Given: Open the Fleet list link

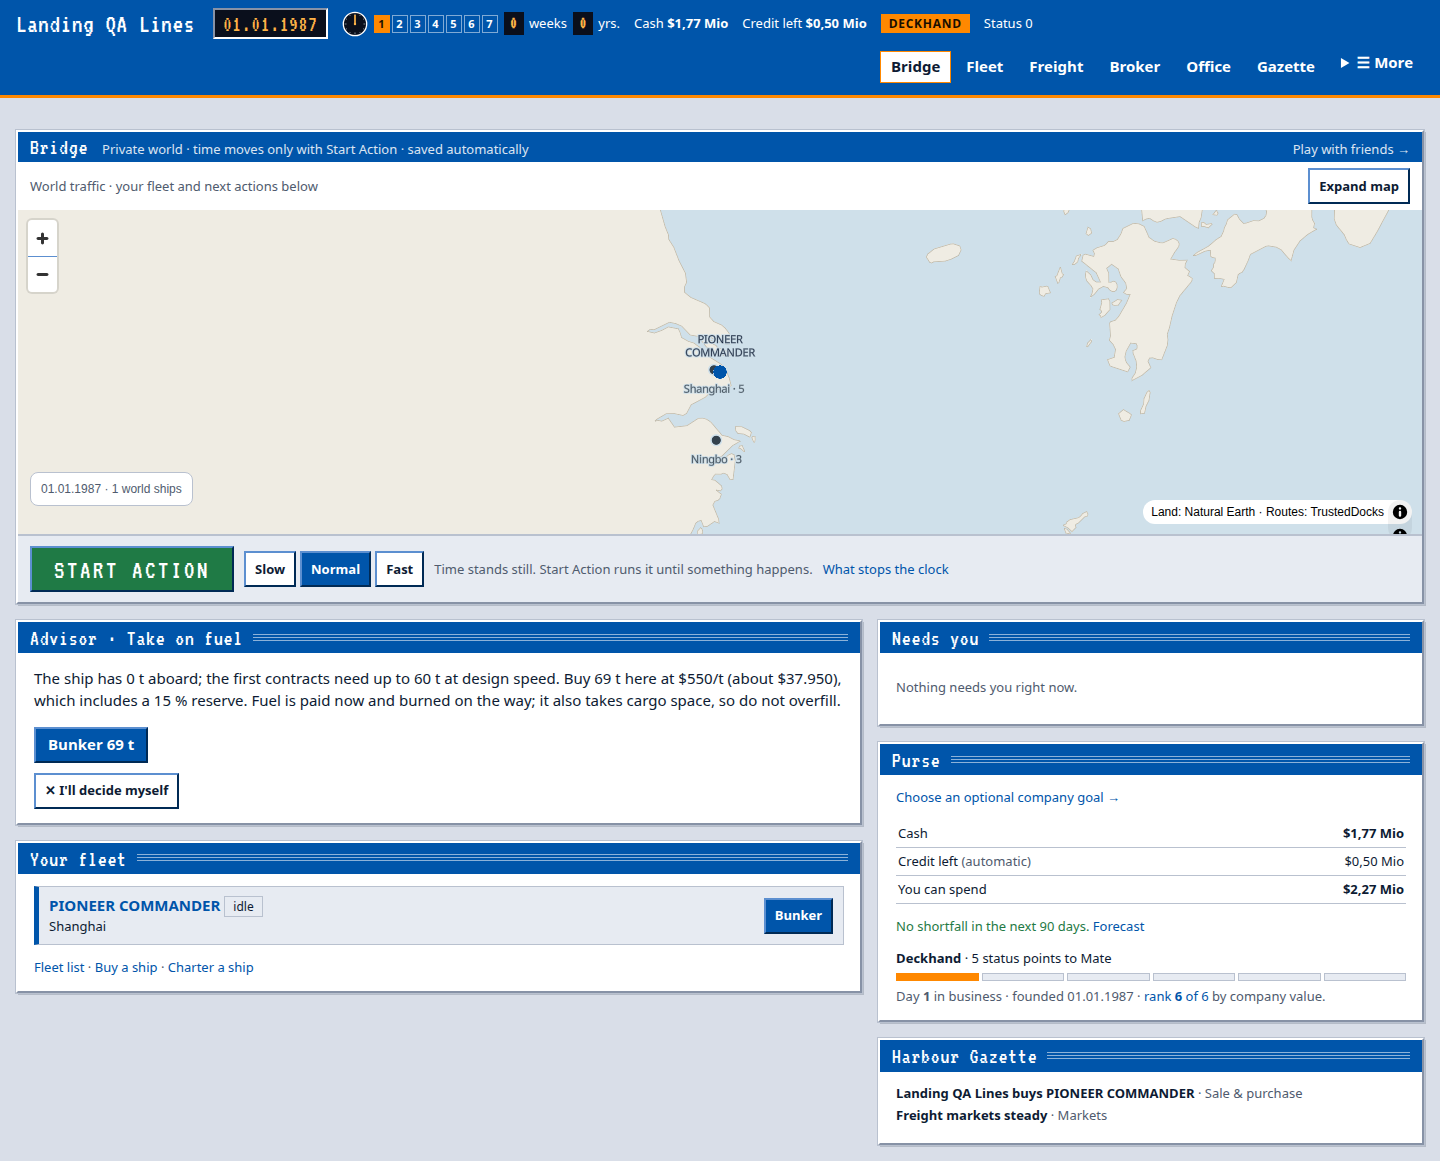Looking at the screenshot, I should (x=59, y=968).
